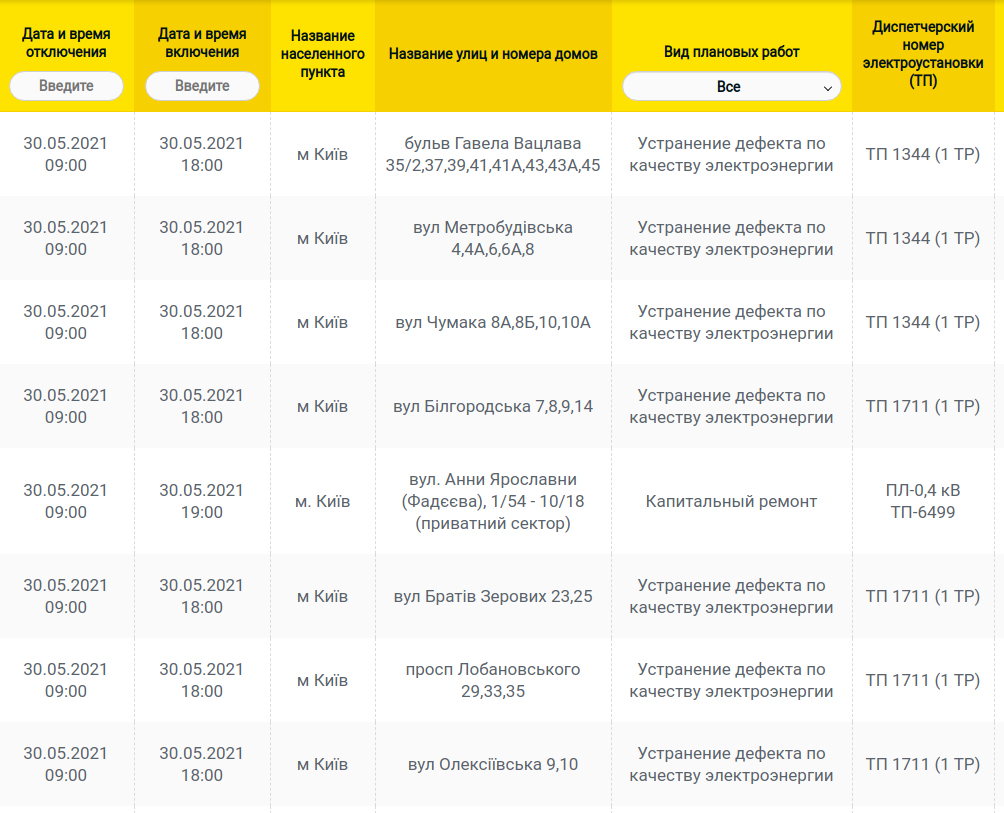Click the "Дата и время включения" column header
The image size is (1004, 813).
click(202, 43)
